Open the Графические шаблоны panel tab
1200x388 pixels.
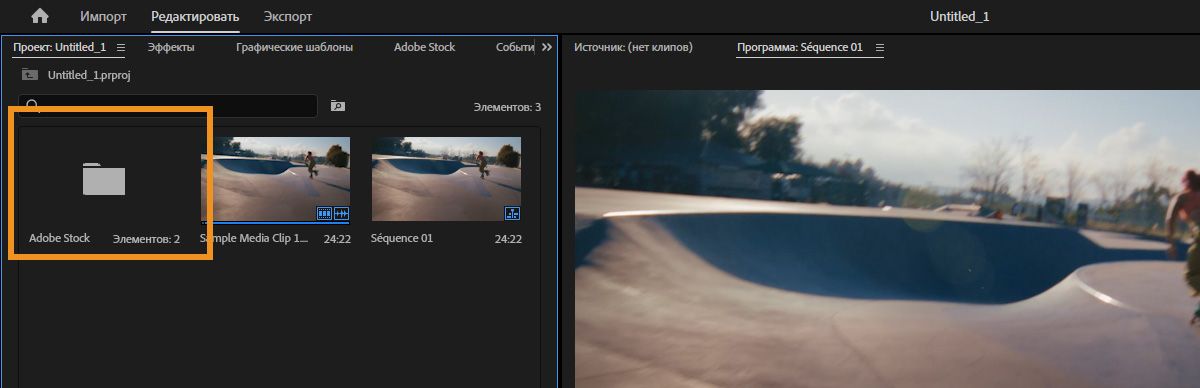coord(294,47)
